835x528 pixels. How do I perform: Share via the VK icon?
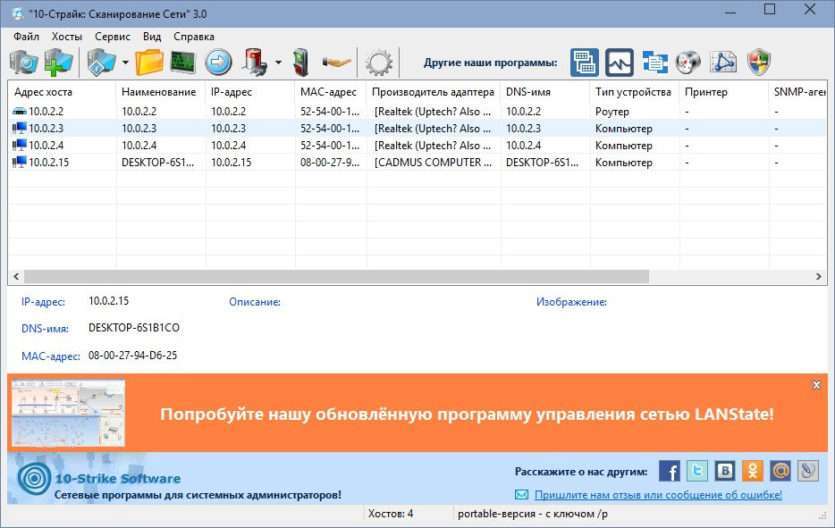725,471
